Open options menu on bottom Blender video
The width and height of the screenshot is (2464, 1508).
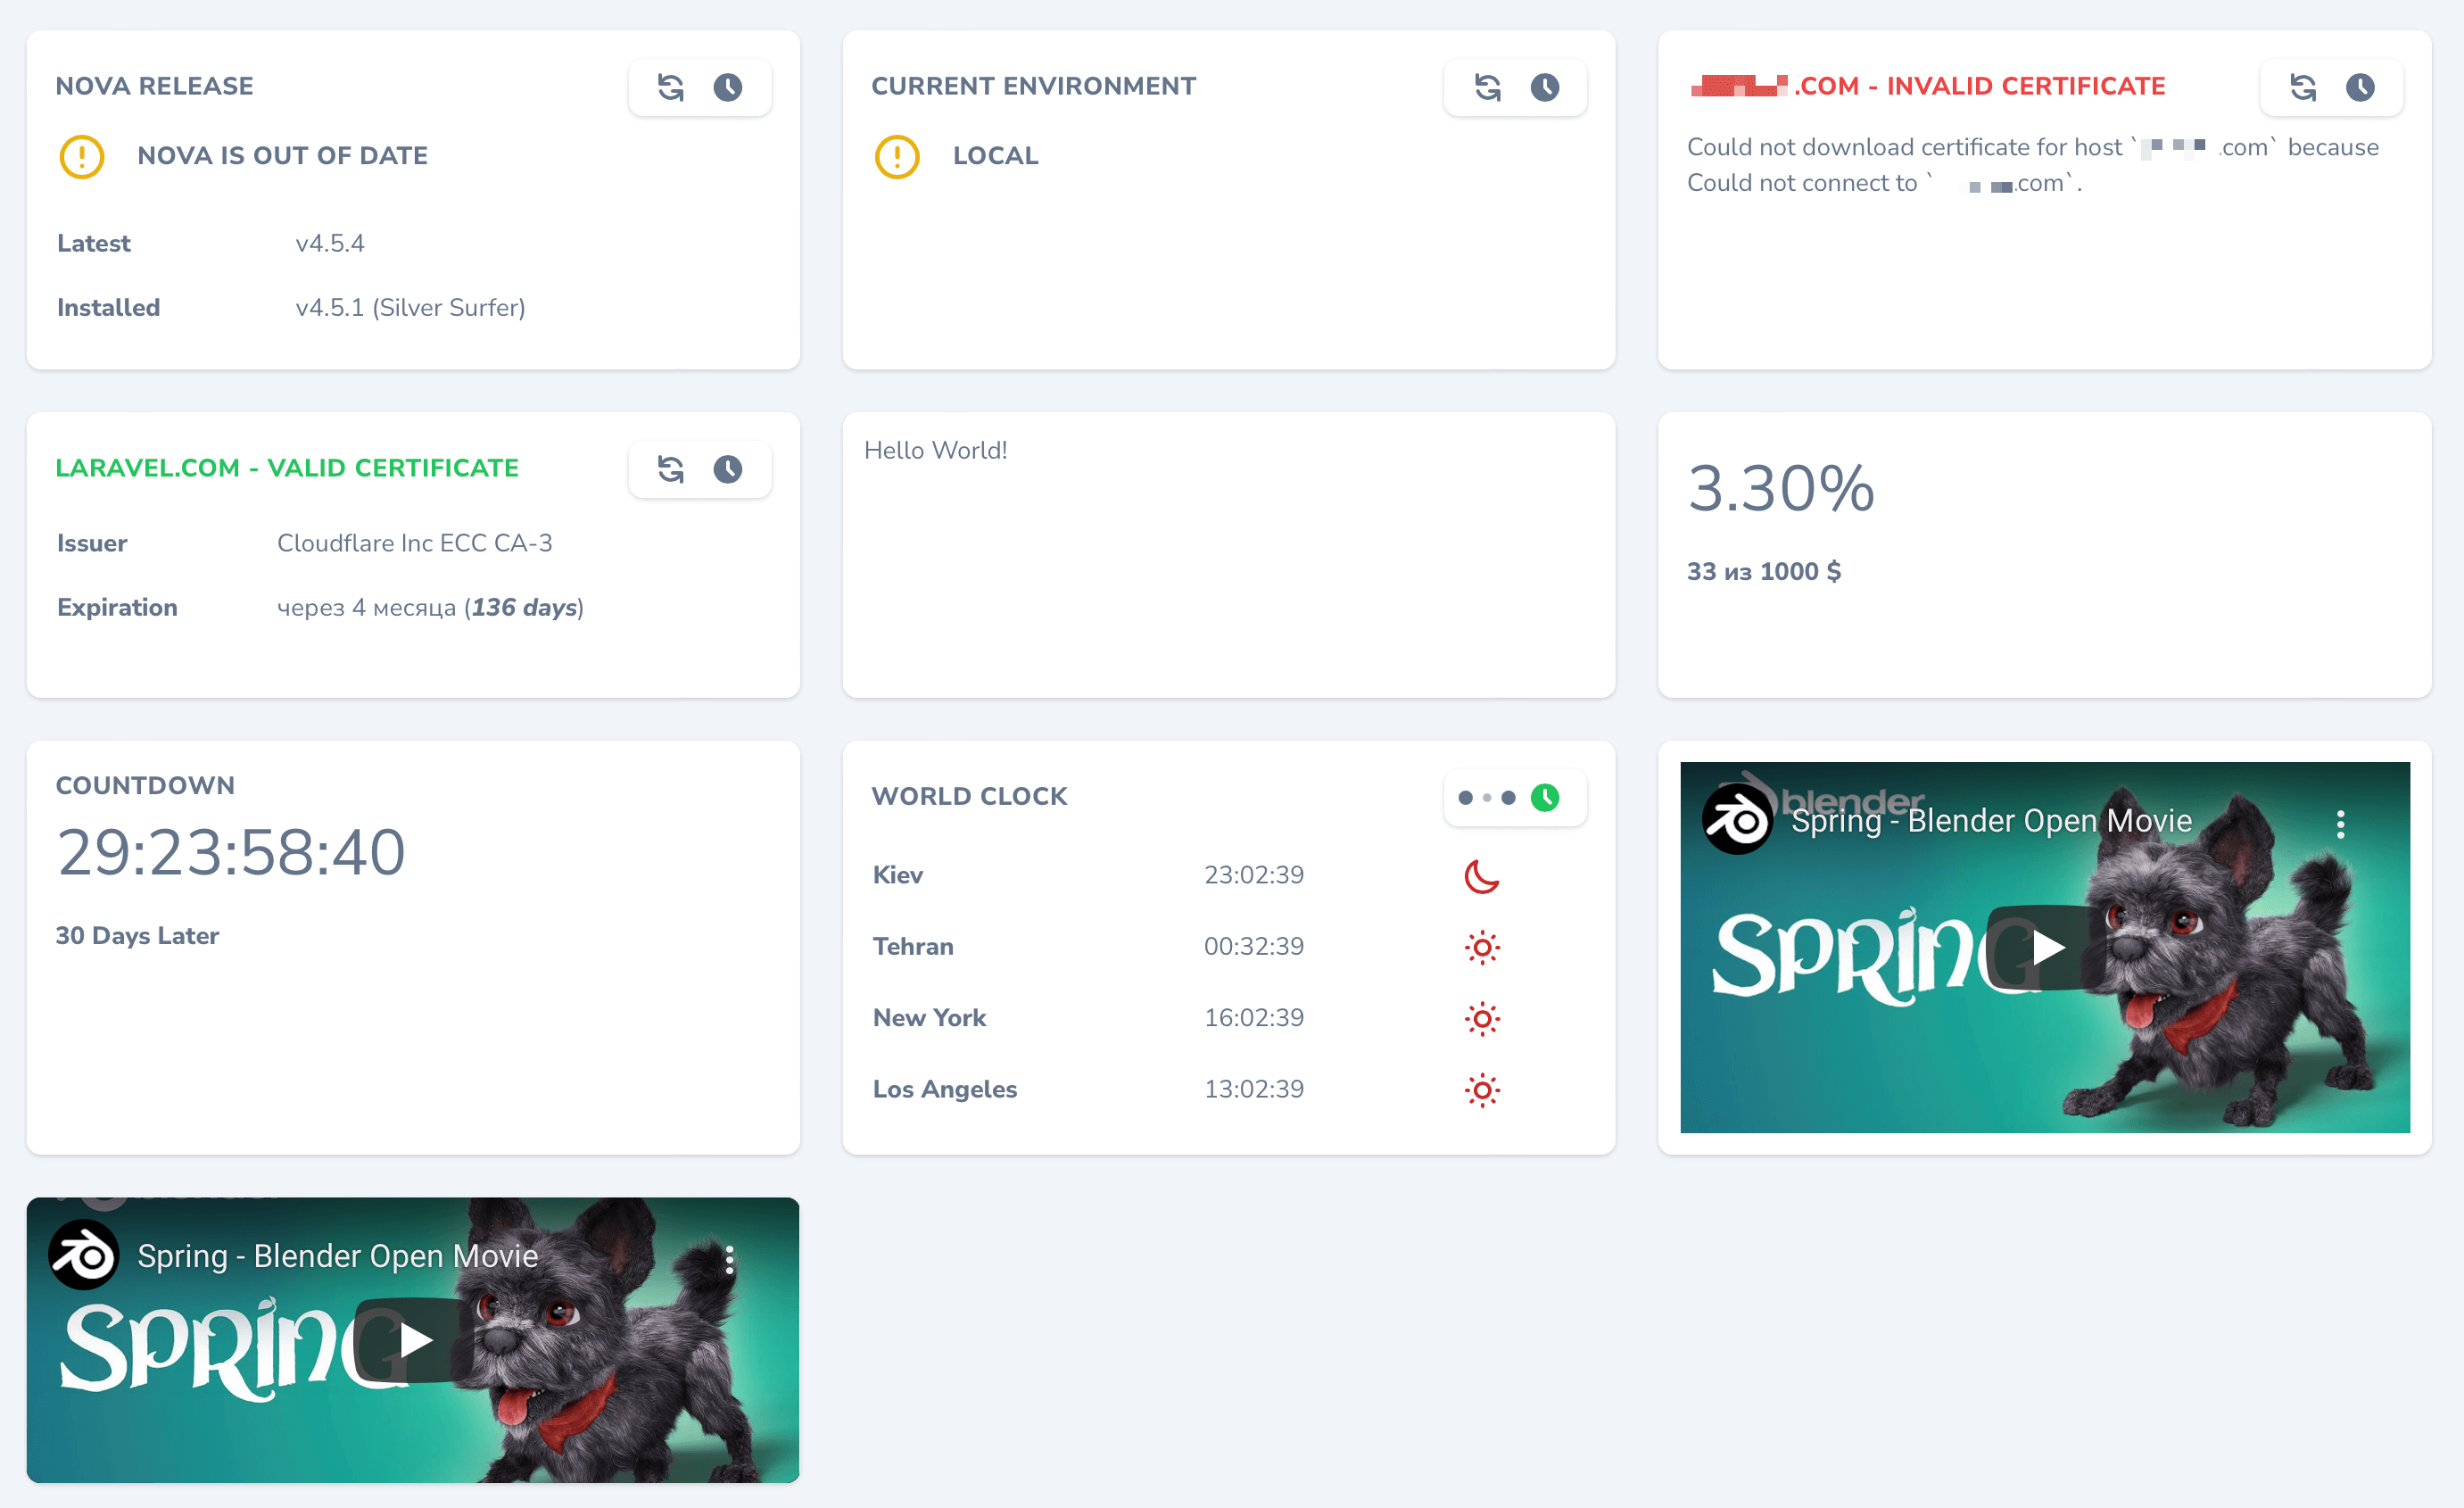[x=729, y=1259]
